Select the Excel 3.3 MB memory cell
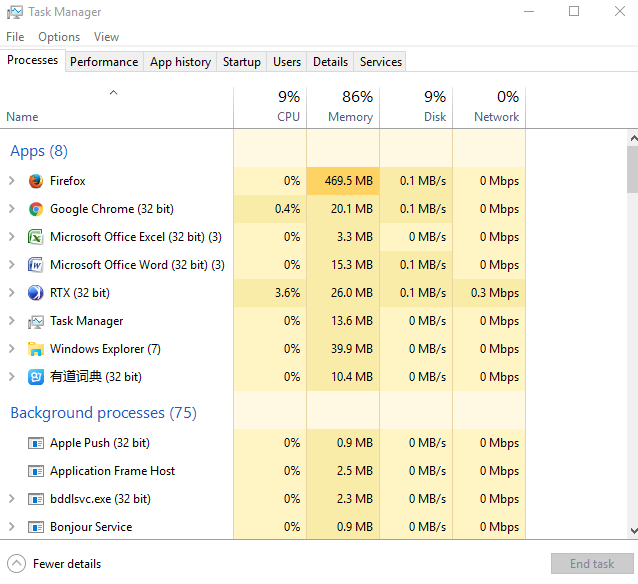The width and height of the screenshot is (638, 584). 343,237
